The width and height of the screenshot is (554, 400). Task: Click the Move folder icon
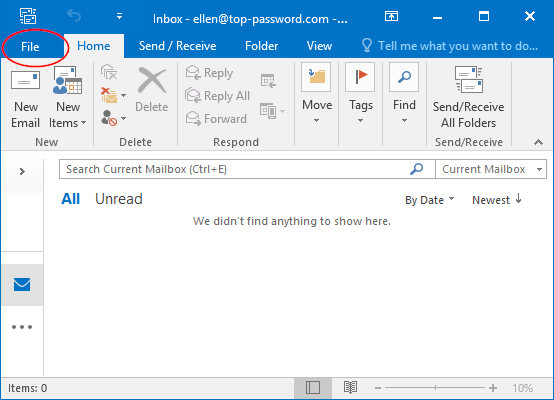316,77
